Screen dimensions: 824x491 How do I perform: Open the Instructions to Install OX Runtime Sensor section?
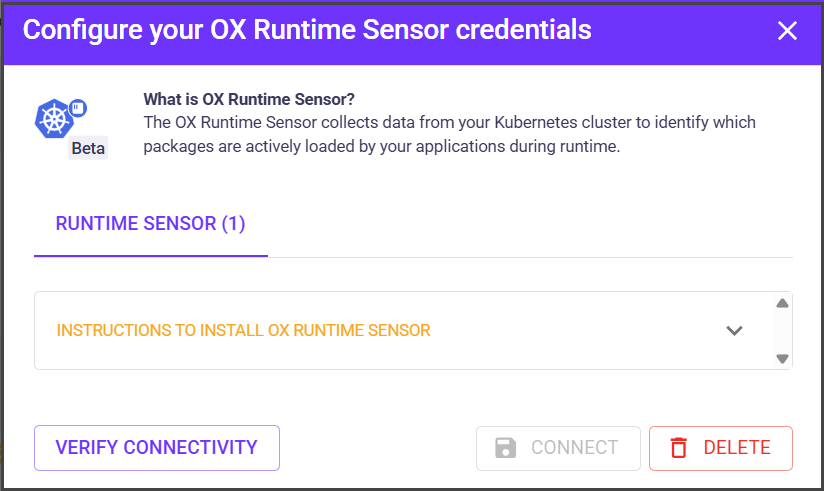(243, 331)
